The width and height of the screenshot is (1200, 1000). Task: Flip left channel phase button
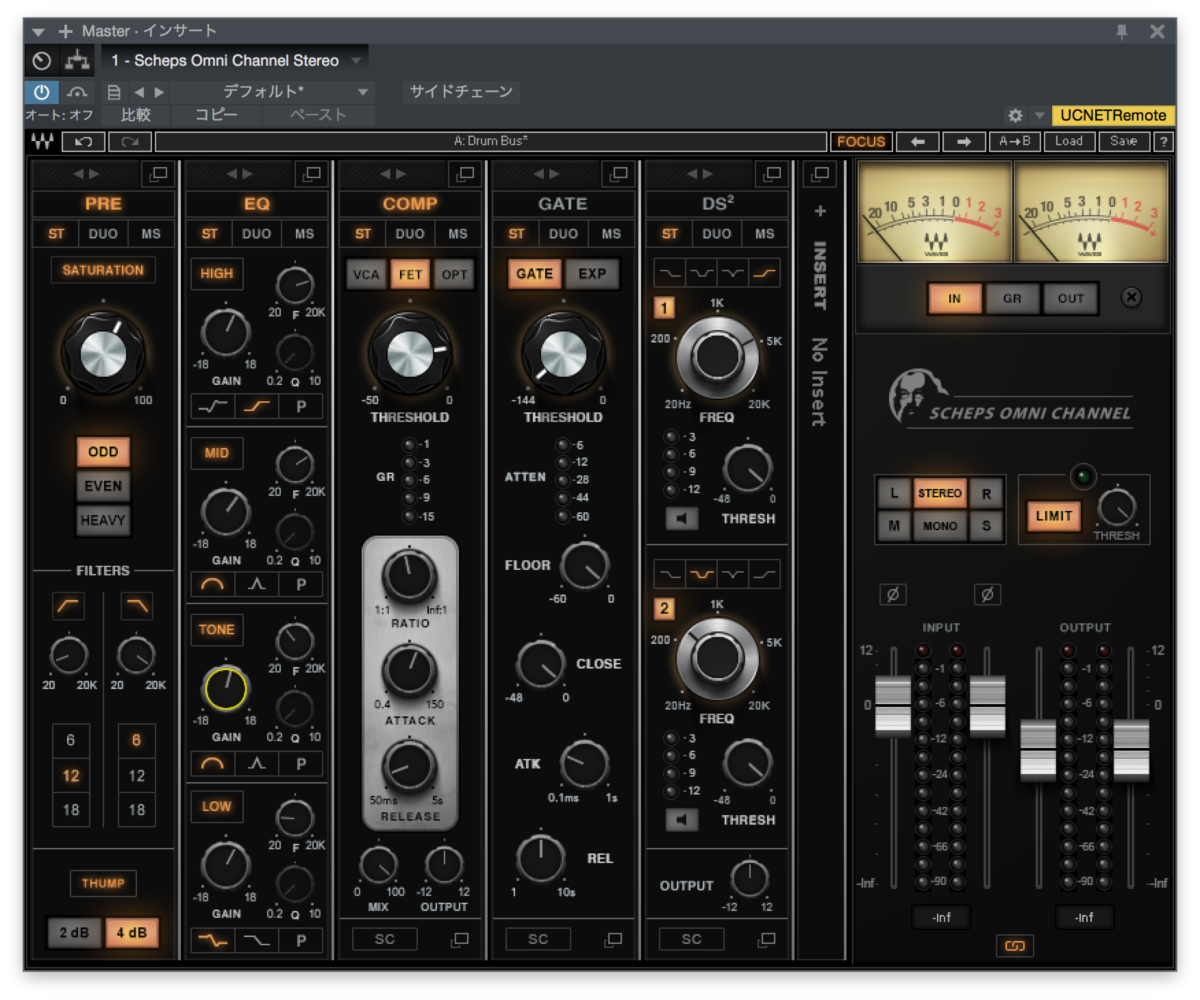(893, 595)
